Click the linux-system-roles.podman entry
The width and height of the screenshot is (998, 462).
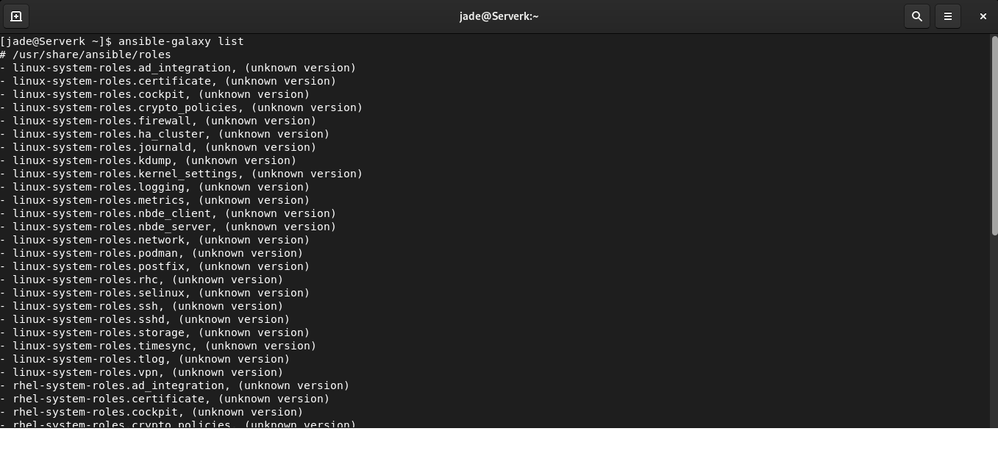point(150,253)
